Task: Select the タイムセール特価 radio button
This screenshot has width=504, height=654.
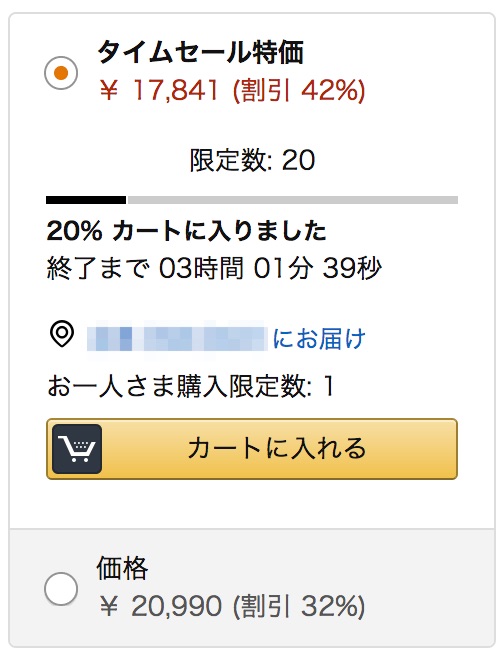Action: 61,73
